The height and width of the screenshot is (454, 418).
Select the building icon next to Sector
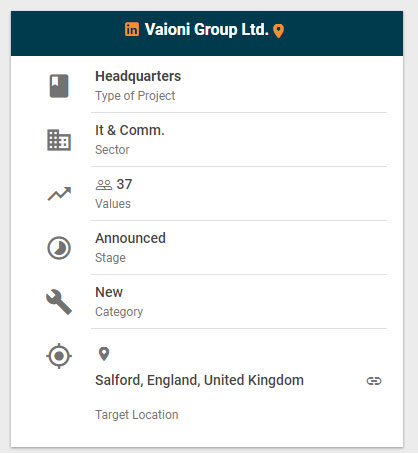59,140
